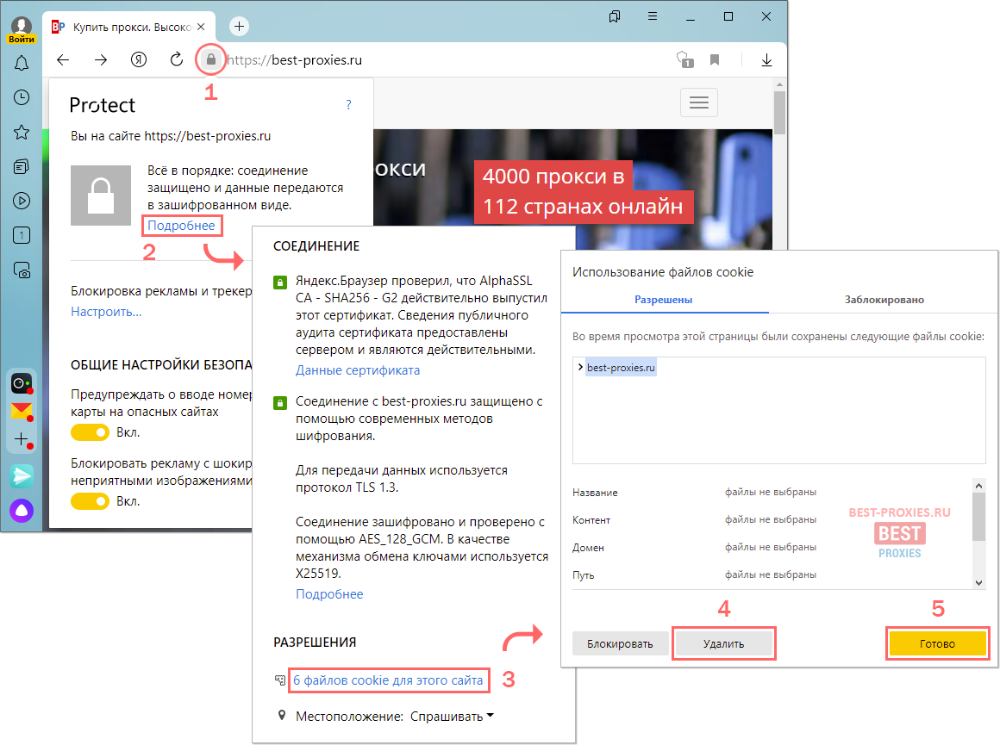Click '4000 прокси в' banner text
The image size is (1000, 745).
coord(553,176)
